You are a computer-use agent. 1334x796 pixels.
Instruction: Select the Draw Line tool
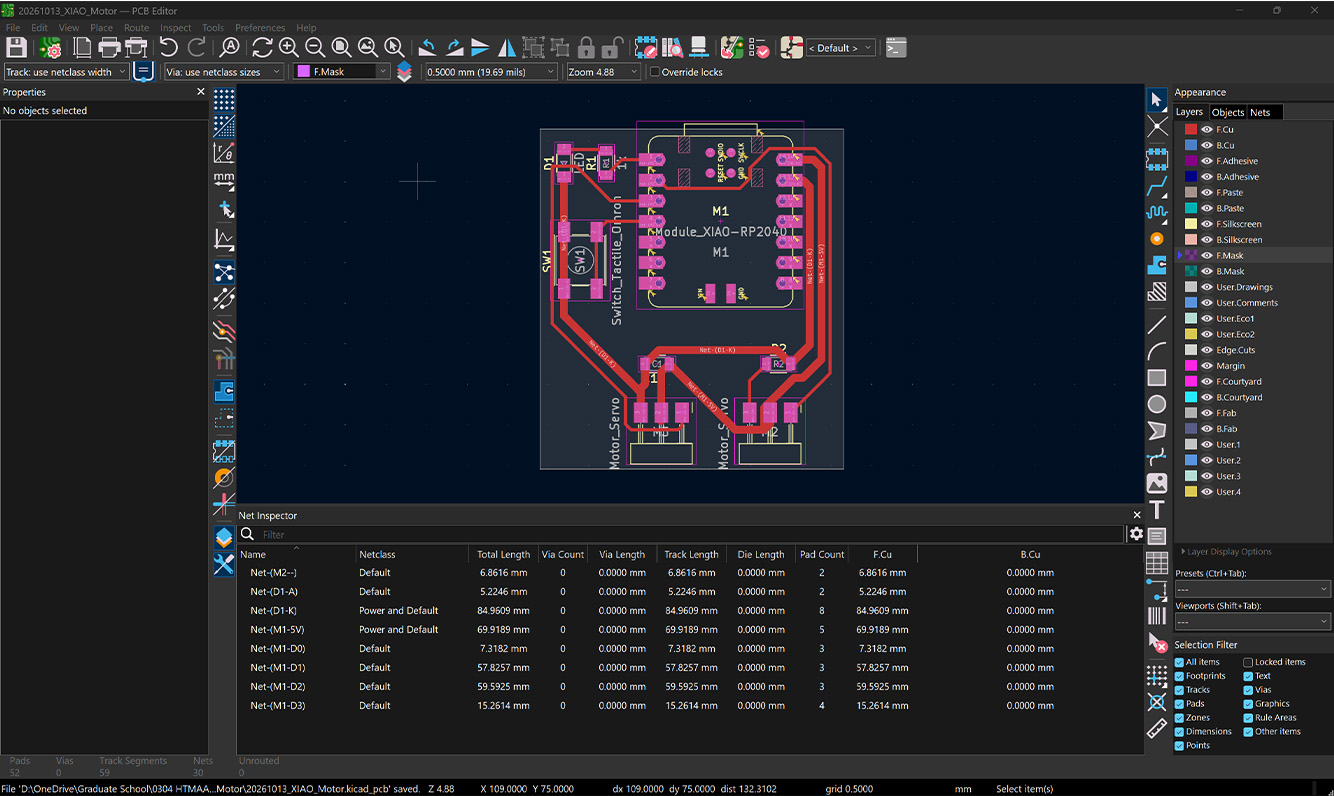tap(1157, 325)
